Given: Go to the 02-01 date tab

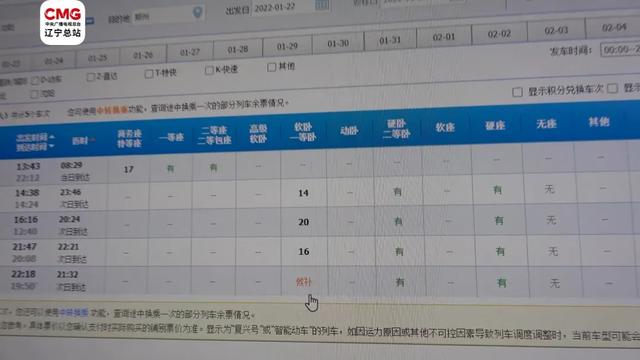Looking at the screenshot, I should coord(444,37).
